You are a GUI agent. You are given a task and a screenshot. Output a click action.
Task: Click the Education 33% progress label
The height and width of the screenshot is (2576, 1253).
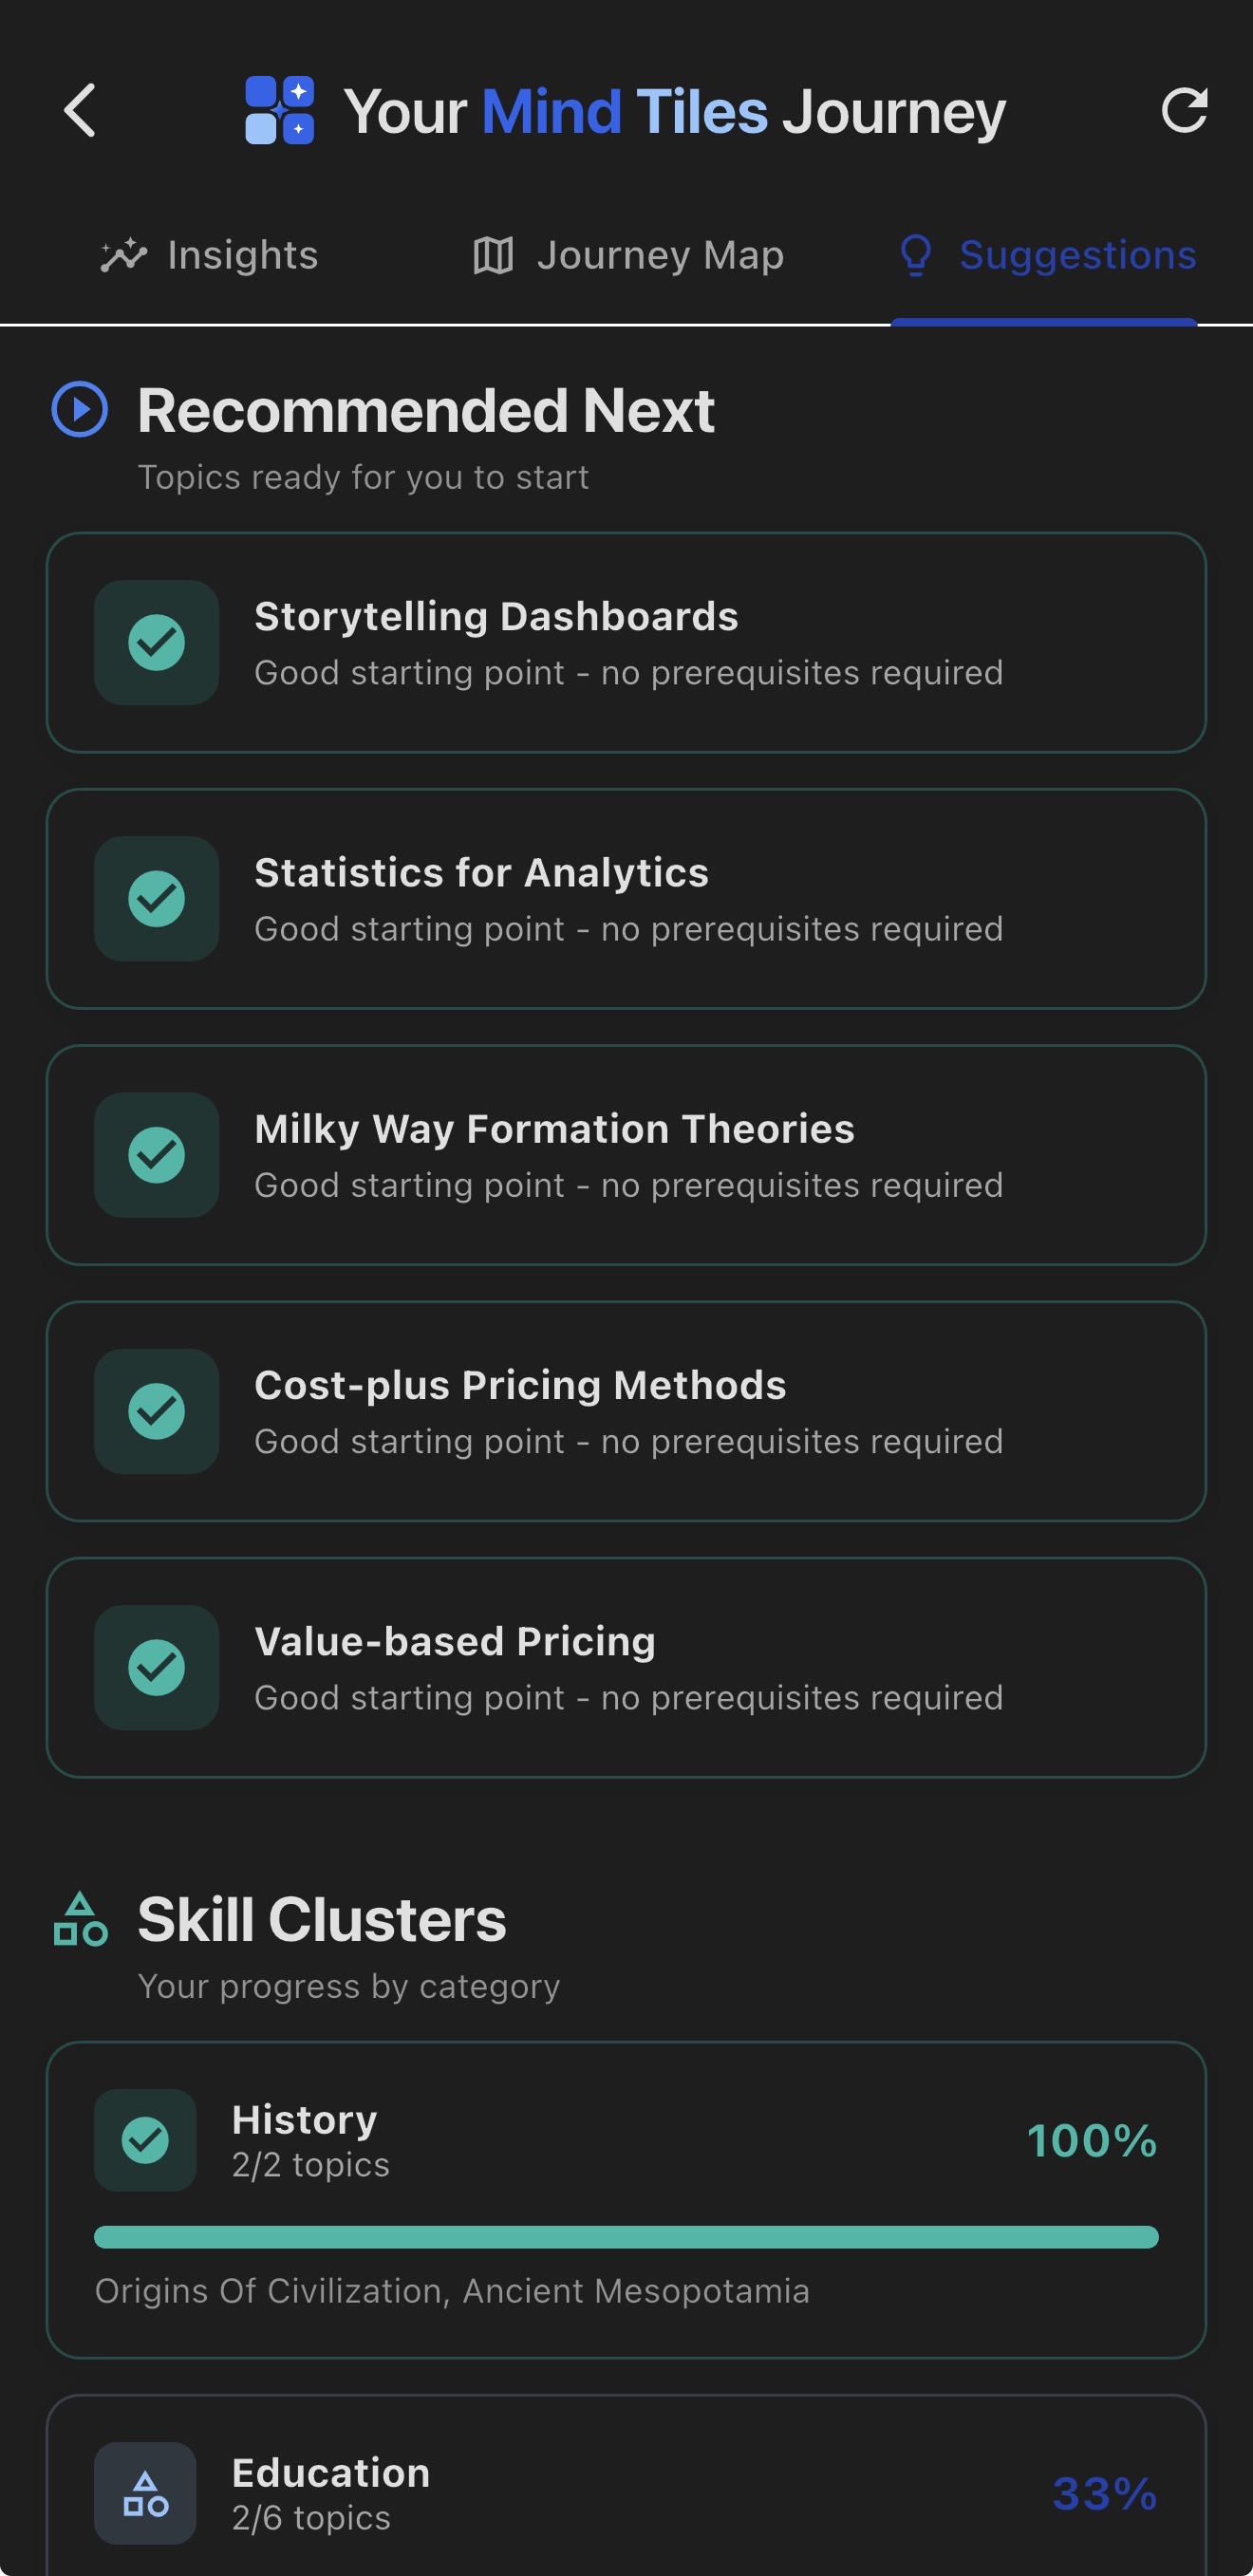[1104, 2494]
